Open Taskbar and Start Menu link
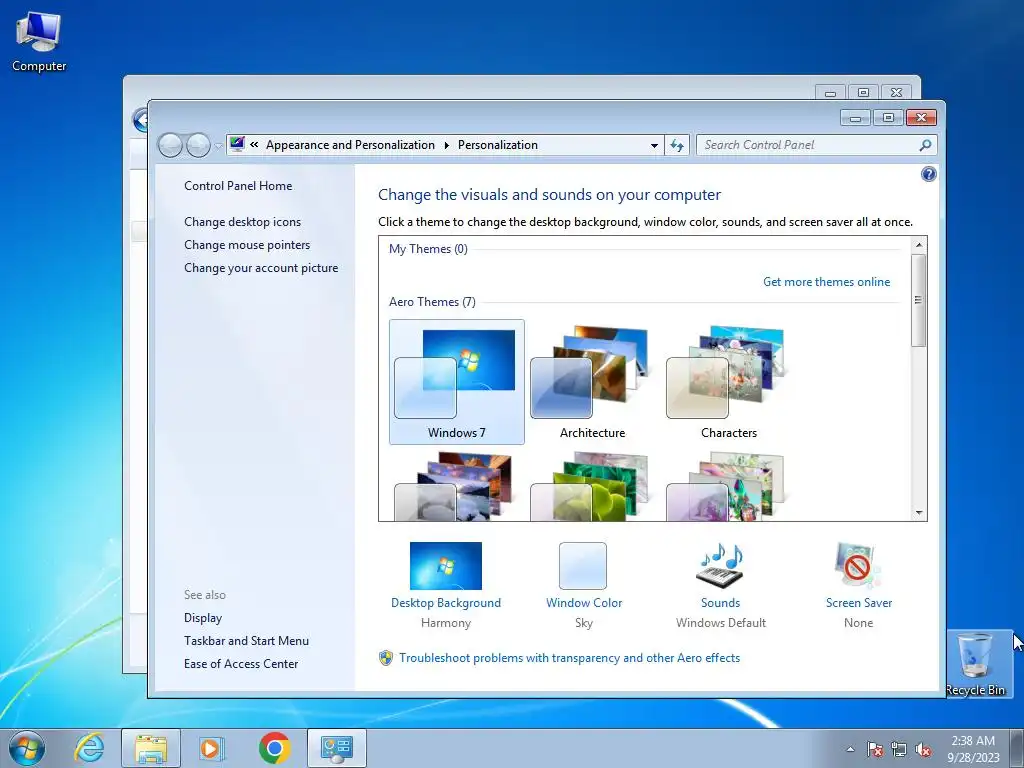 coord(246,641)
